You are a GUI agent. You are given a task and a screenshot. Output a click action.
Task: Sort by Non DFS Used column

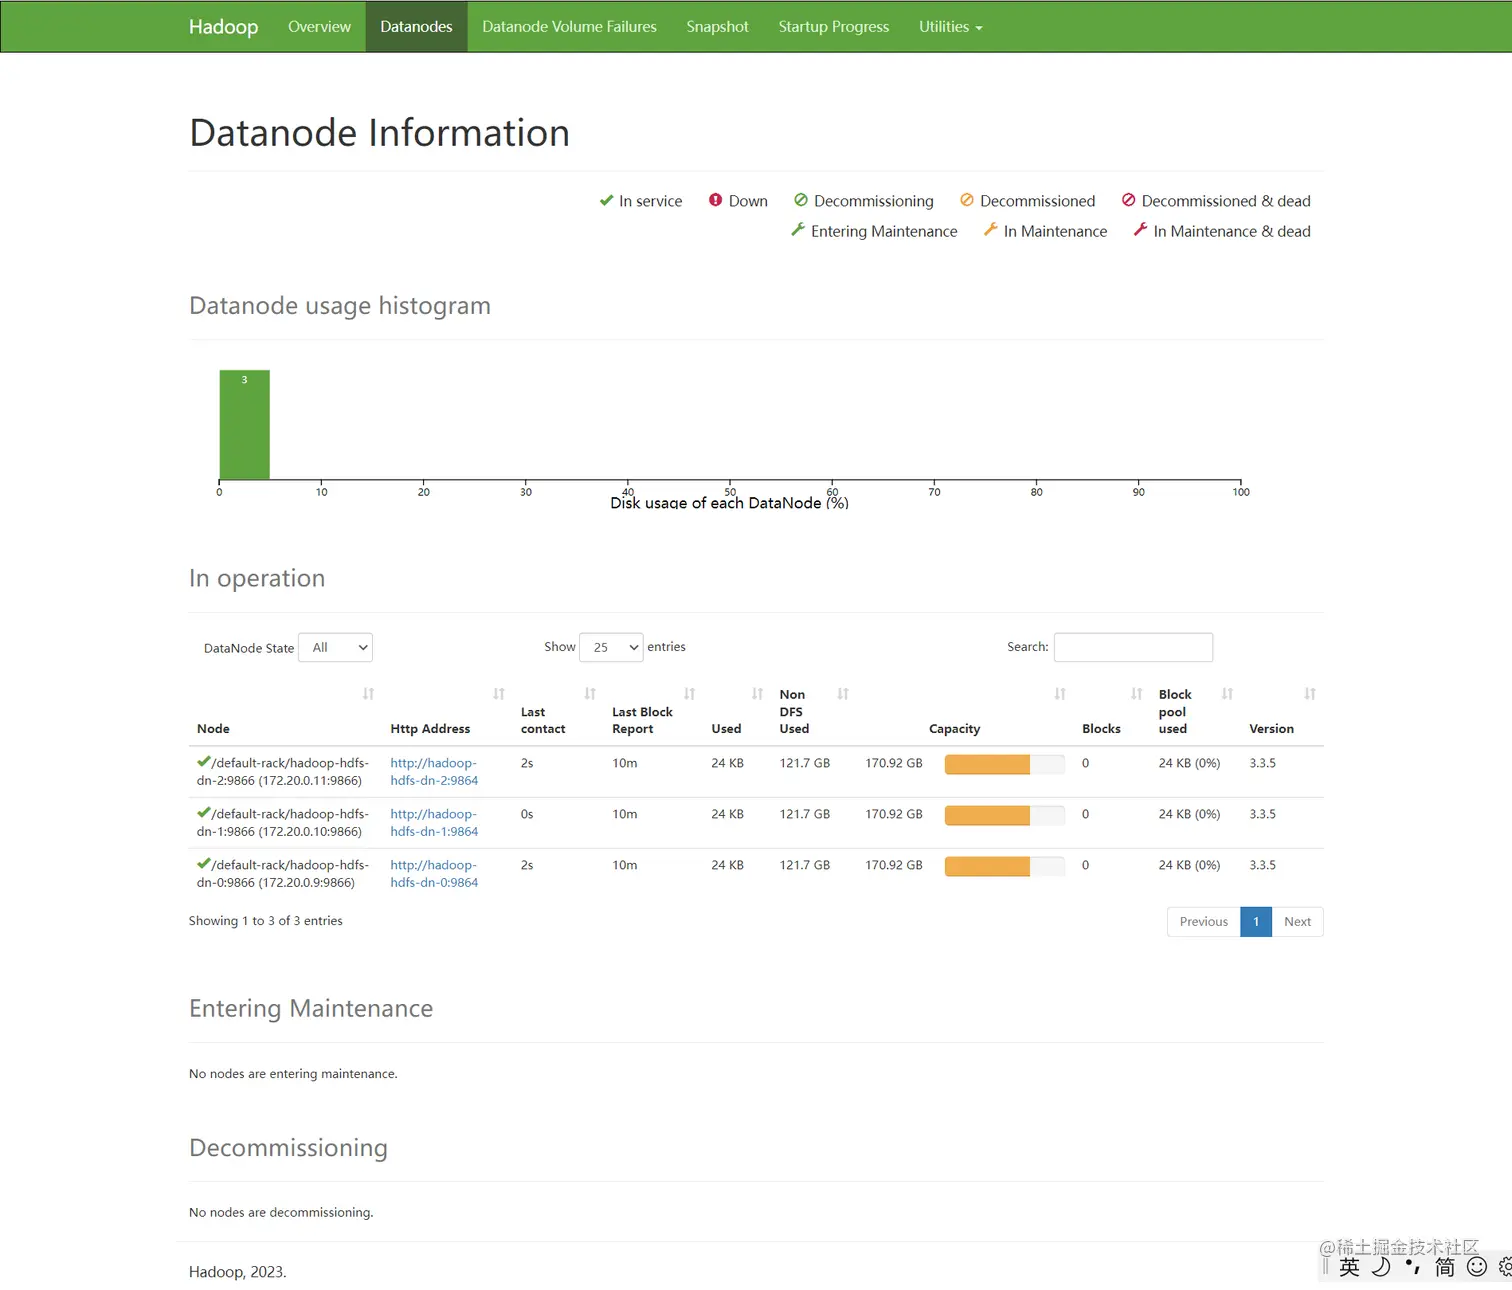814,712
